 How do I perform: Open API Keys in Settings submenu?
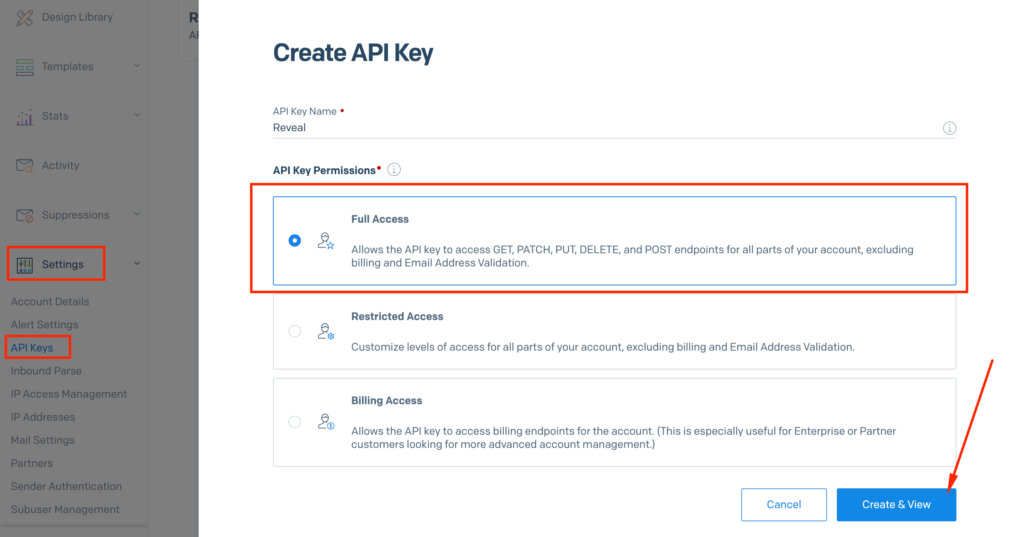[32, 348]
